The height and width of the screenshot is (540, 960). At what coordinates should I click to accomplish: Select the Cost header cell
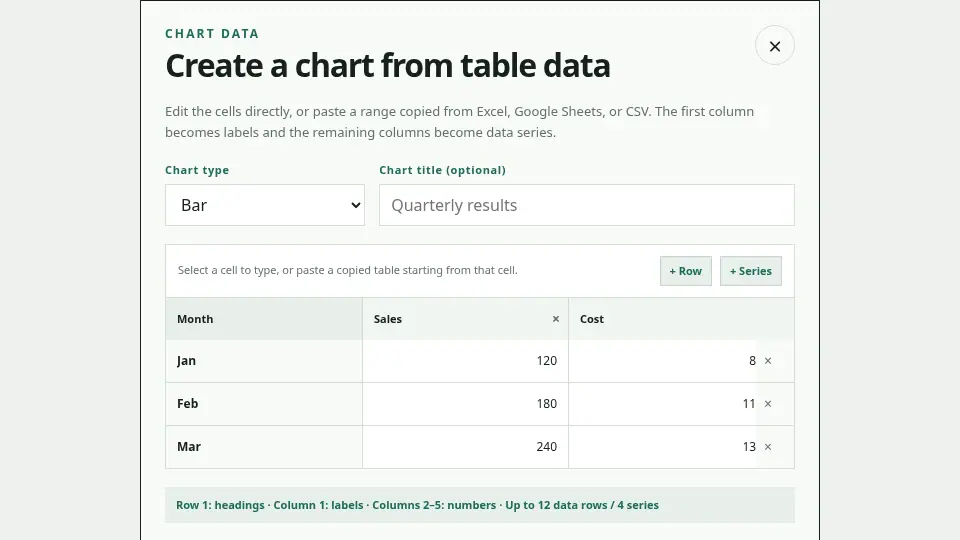tap(681, 319)
